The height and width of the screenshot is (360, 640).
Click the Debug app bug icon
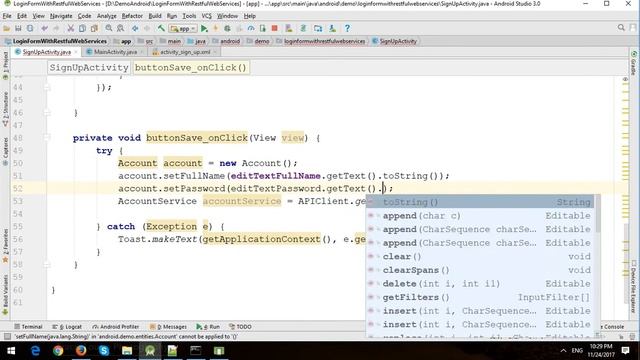[227, 29]
